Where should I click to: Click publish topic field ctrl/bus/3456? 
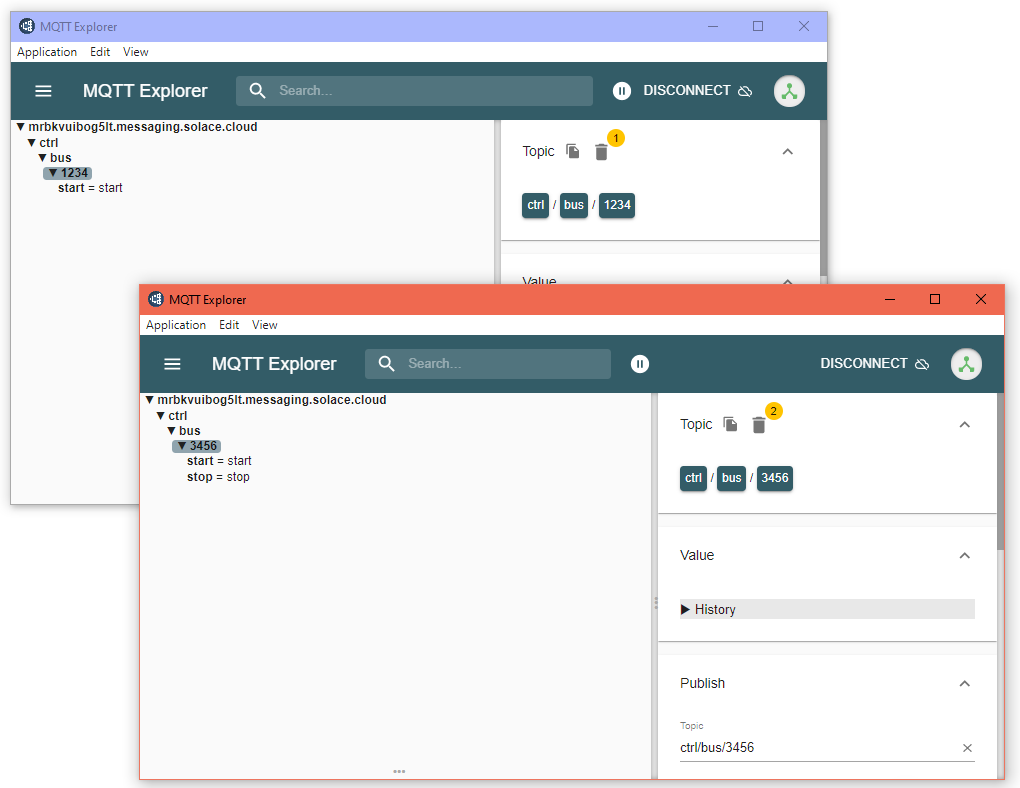[818, 748]
